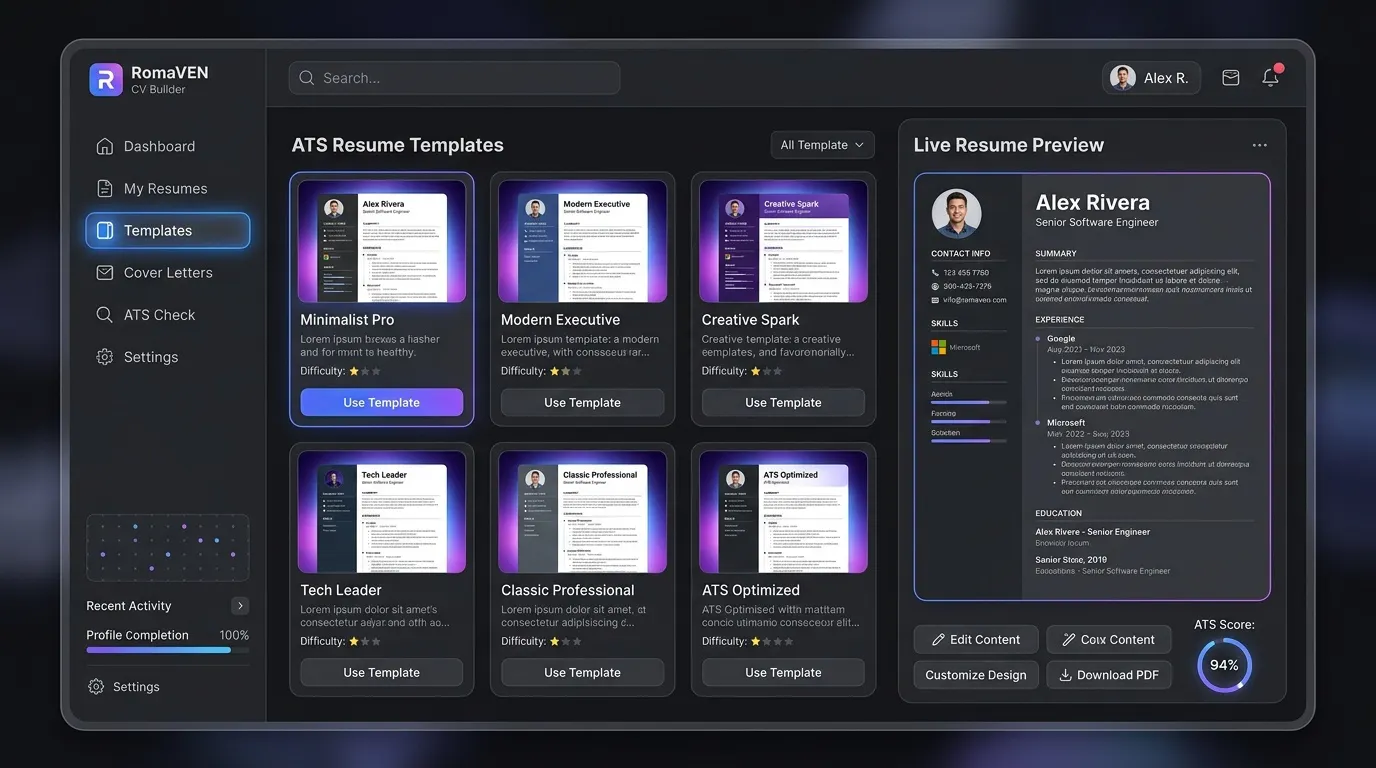The width and height of the screenshot is (1376, 768).
Task: Click the Profile Completion progress bar
Action: click(x=168, y=650)
